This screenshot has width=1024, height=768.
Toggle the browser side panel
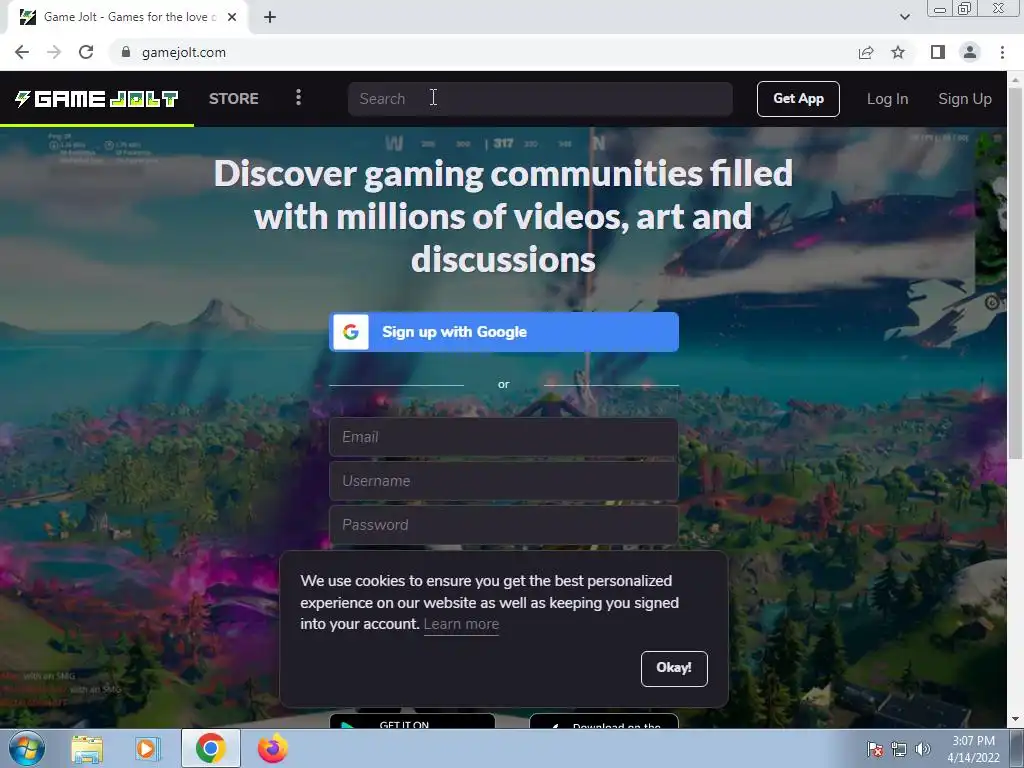pyautogui.click(x=938, y=52)
